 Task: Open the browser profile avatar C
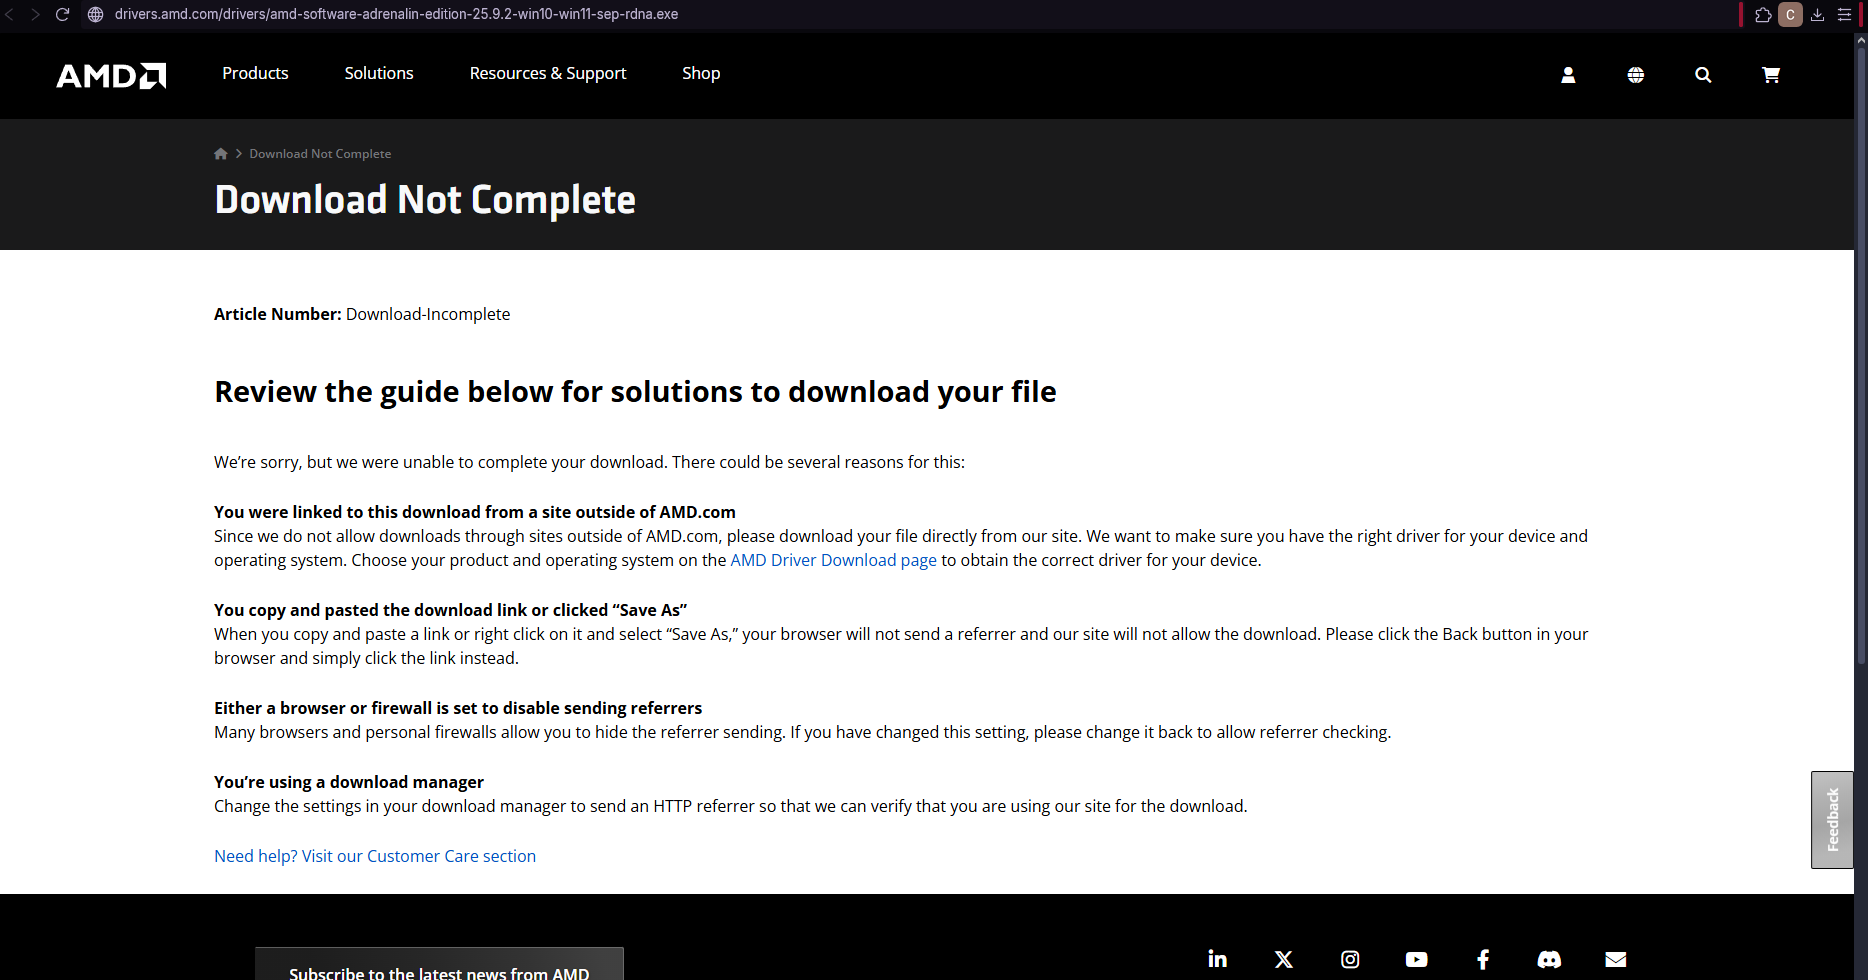[1790, 14]
